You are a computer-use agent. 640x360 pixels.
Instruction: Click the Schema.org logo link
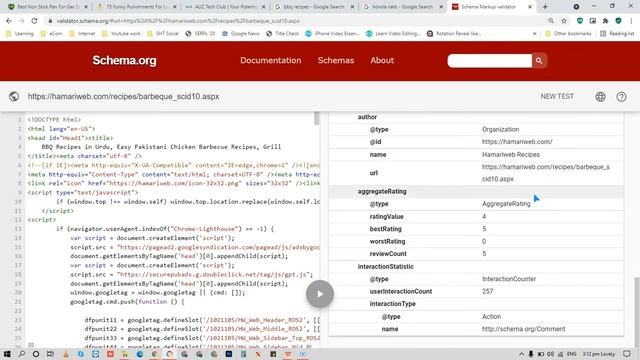click(124, 60)
